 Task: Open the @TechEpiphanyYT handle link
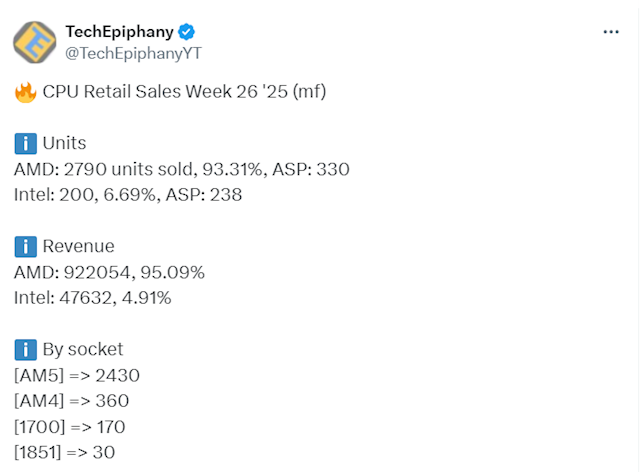[x=133, y=53]
